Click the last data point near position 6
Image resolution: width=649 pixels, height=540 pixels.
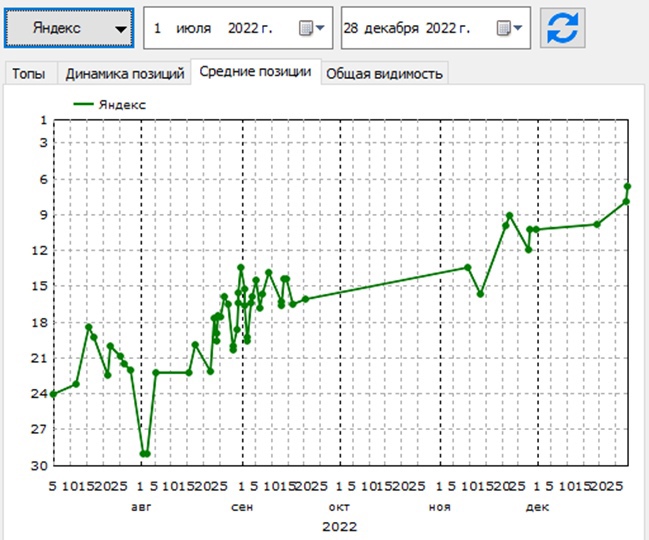pos(627,186)
